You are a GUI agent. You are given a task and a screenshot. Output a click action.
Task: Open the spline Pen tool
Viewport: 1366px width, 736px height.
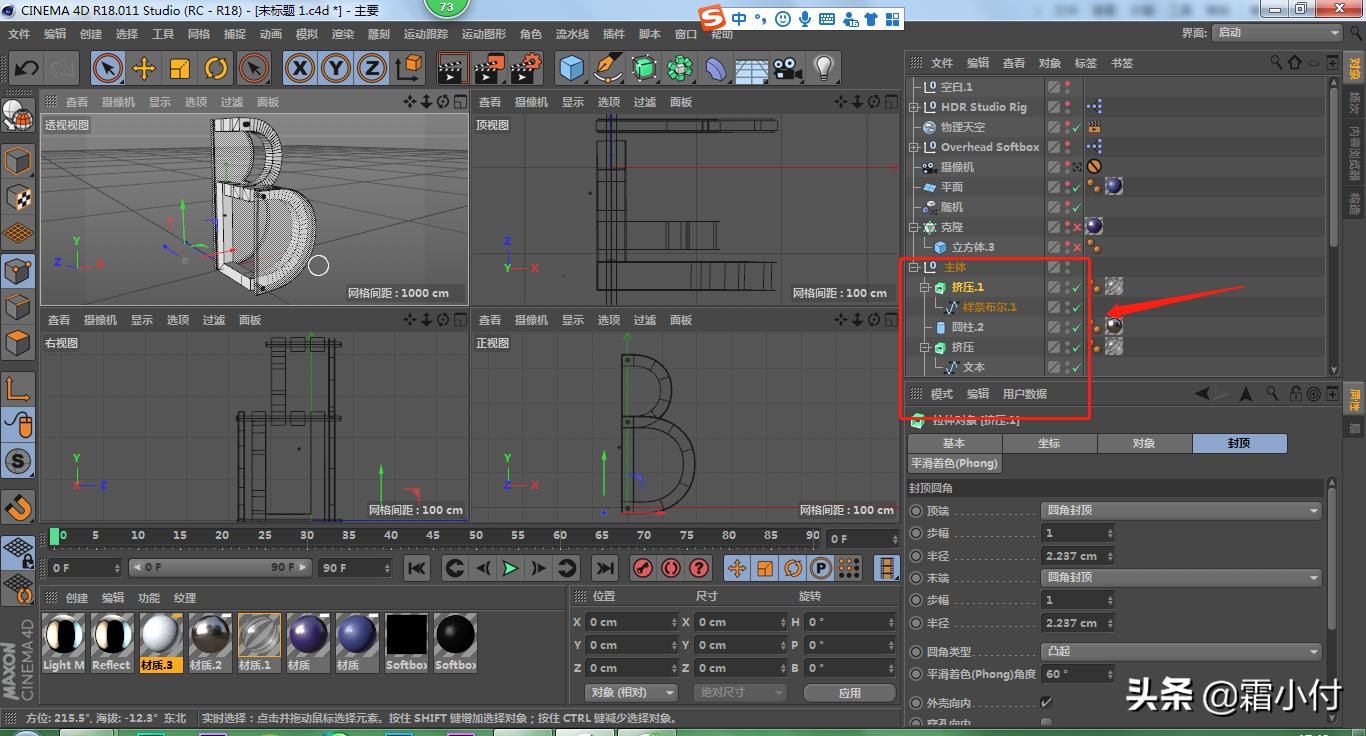607,68
